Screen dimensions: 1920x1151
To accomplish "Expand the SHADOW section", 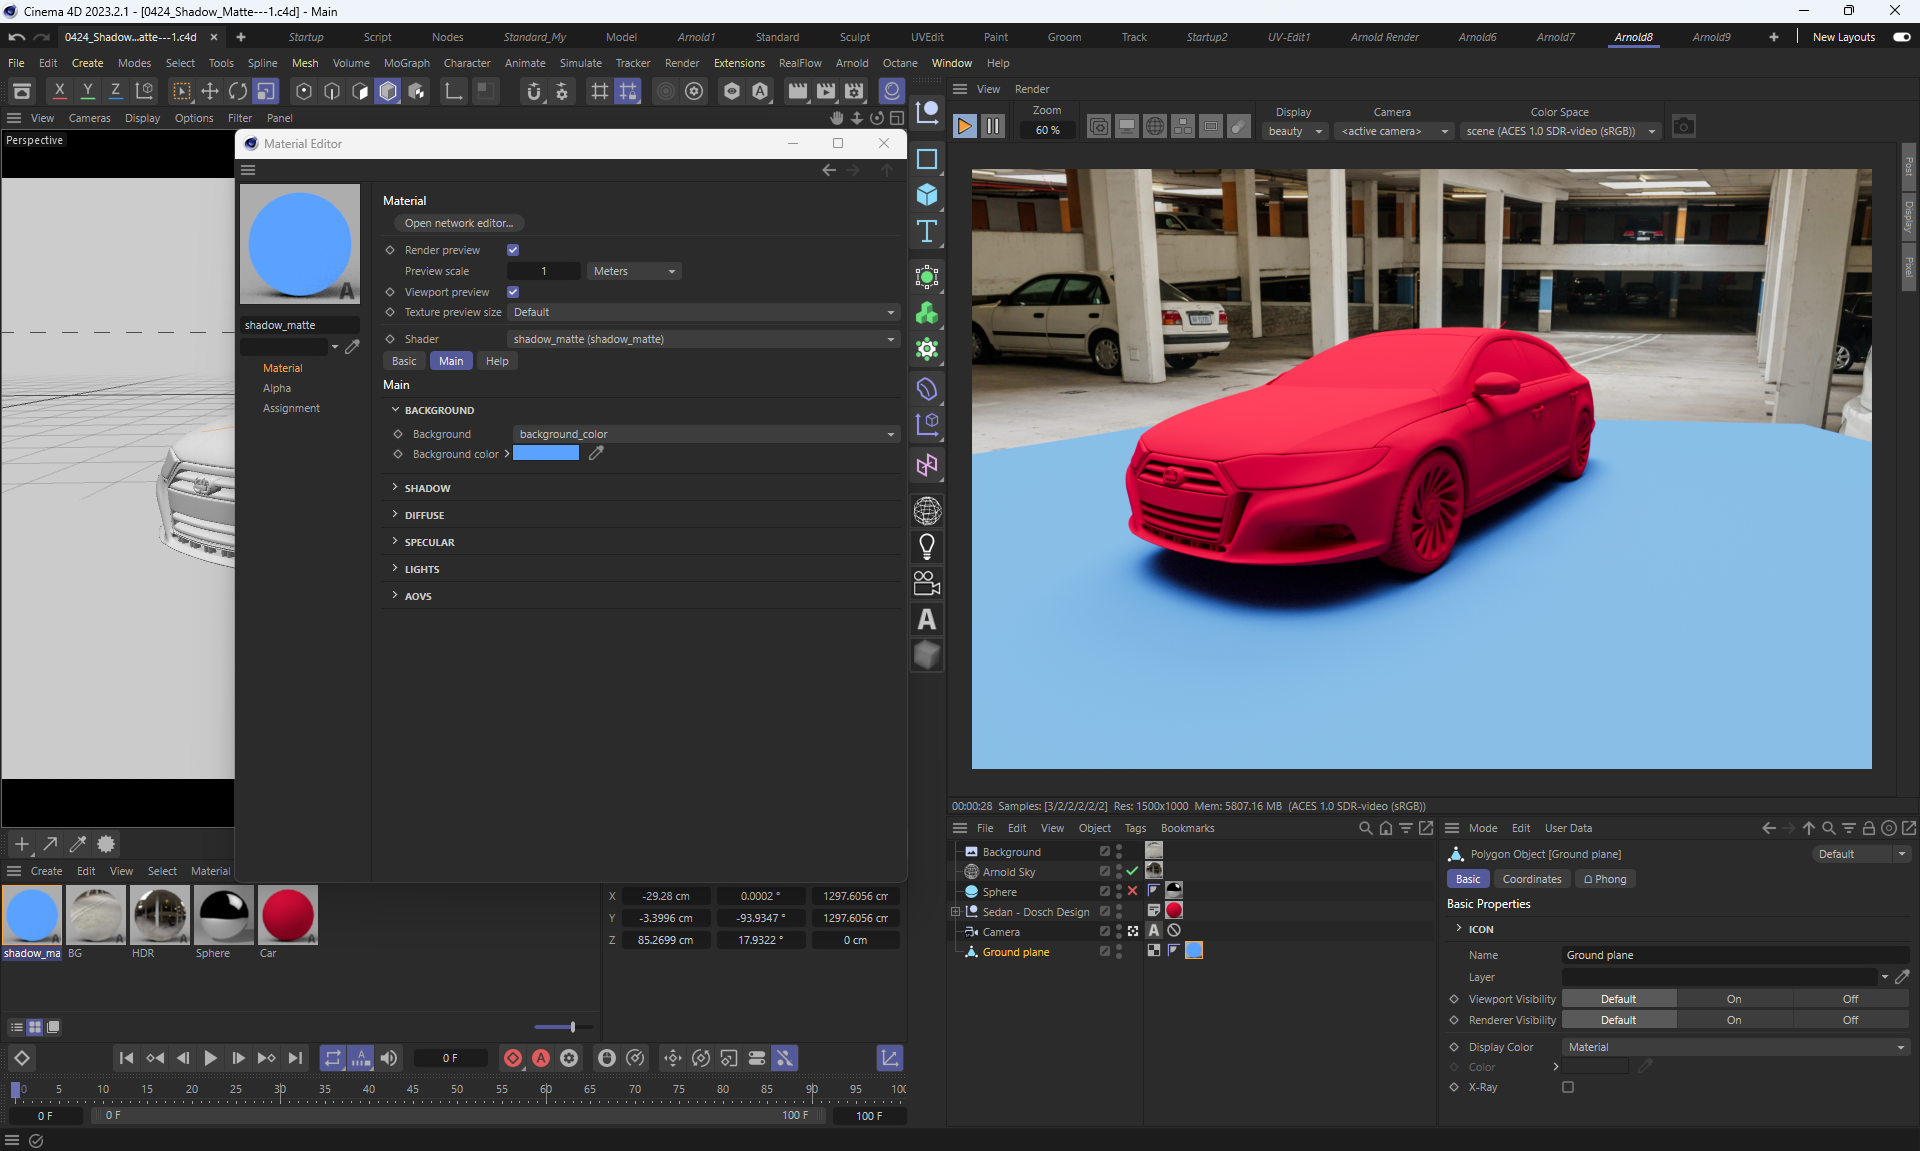I will 427,488.
